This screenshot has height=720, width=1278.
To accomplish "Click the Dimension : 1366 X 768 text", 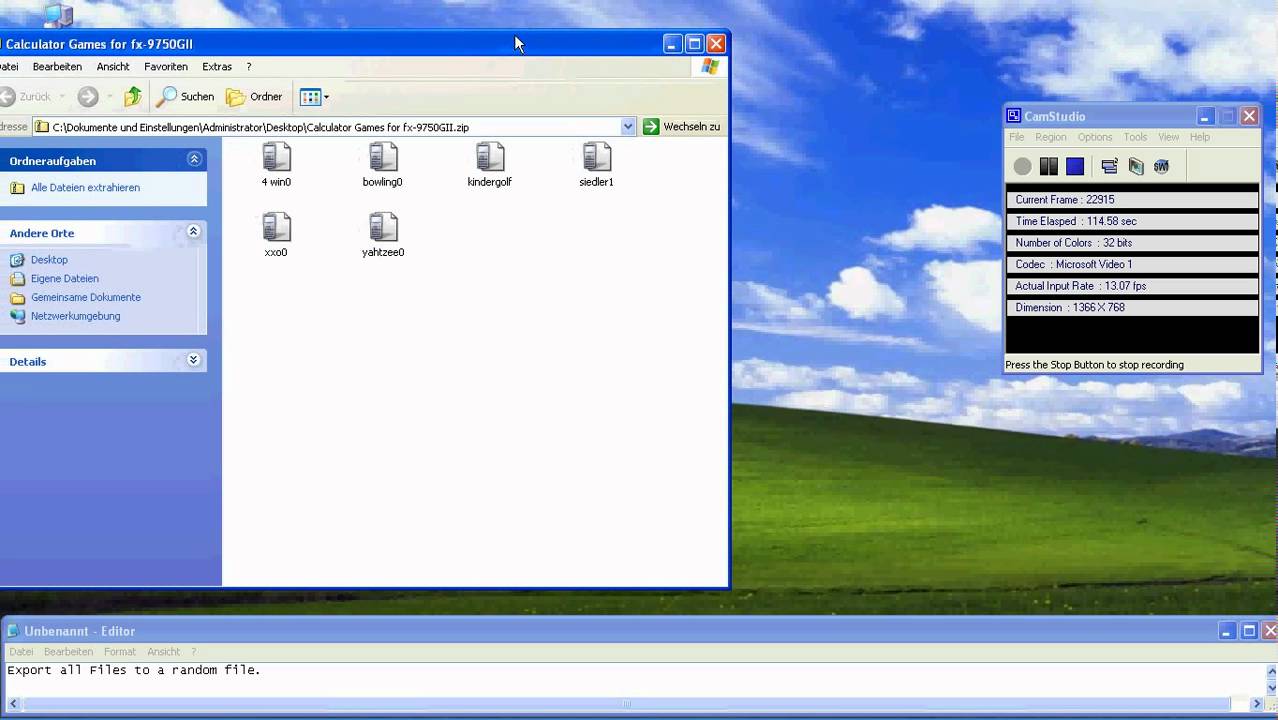I will coord(1070,308).
